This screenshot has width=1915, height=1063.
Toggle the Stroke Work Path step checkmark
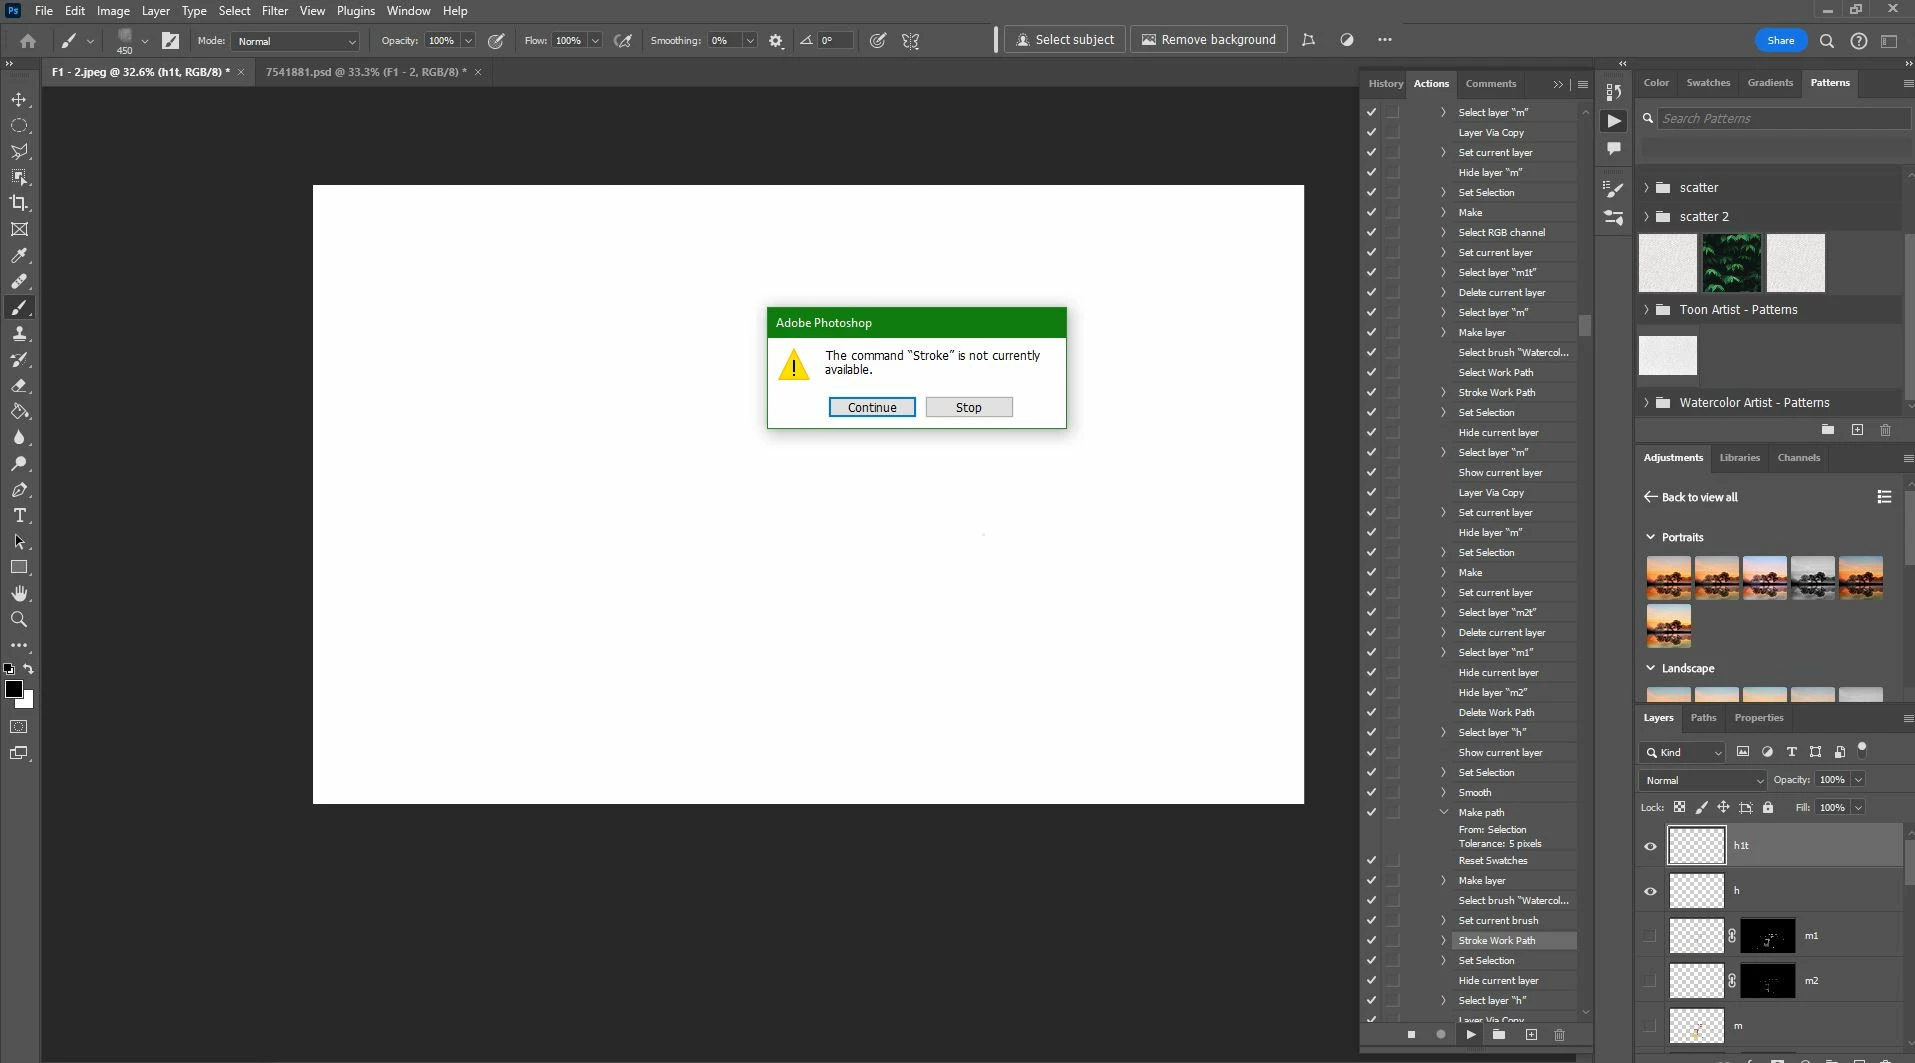coord(1371,940)
